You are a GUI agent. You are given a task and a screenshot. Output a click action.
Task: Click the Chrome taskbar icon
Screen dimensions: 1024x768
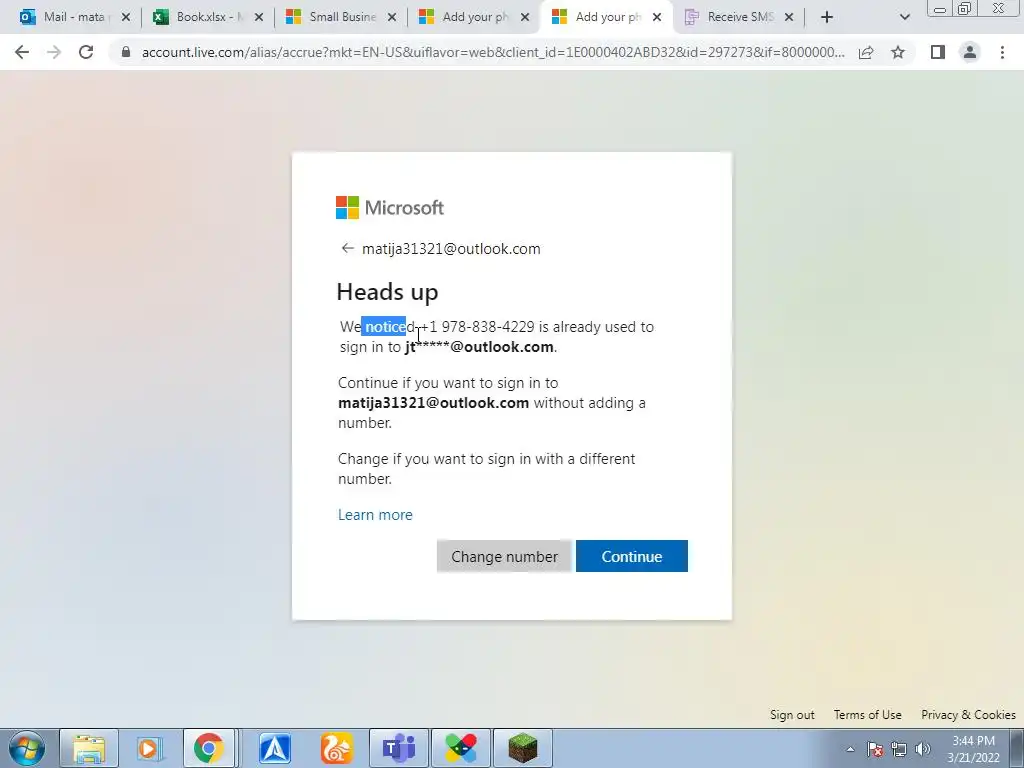208,748
